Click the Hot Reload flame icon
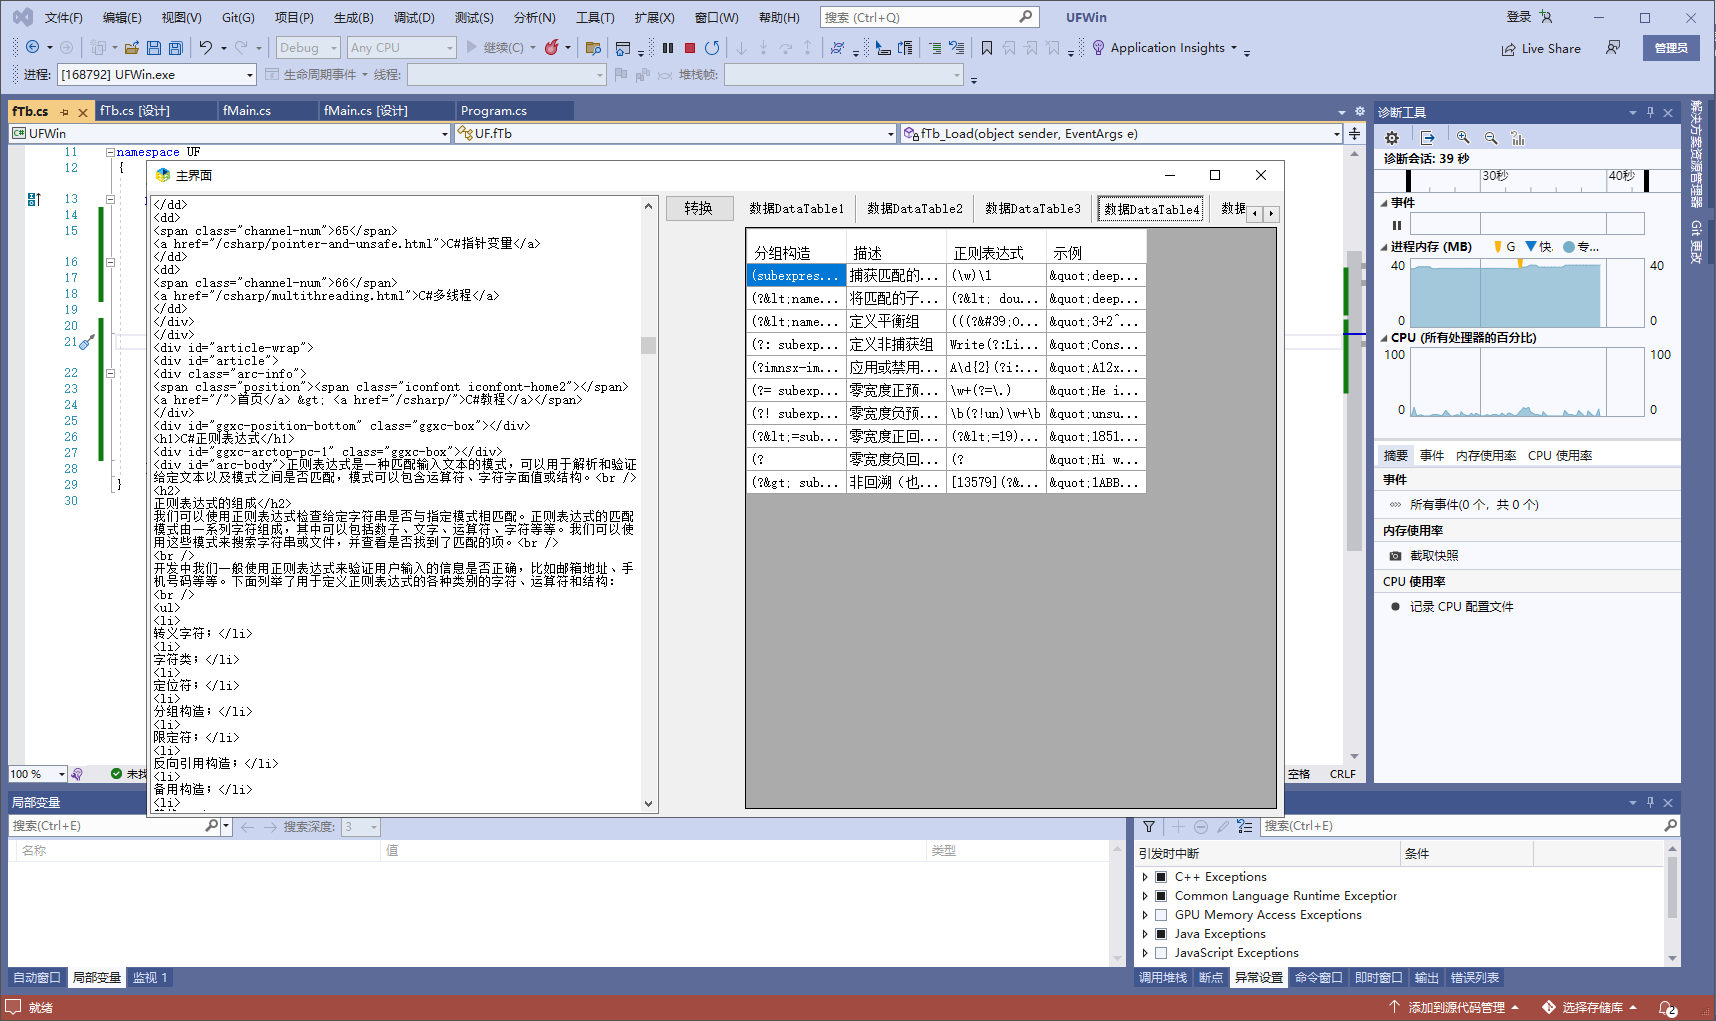The width and height of the screenshot is (1716, 1021). 551,47
